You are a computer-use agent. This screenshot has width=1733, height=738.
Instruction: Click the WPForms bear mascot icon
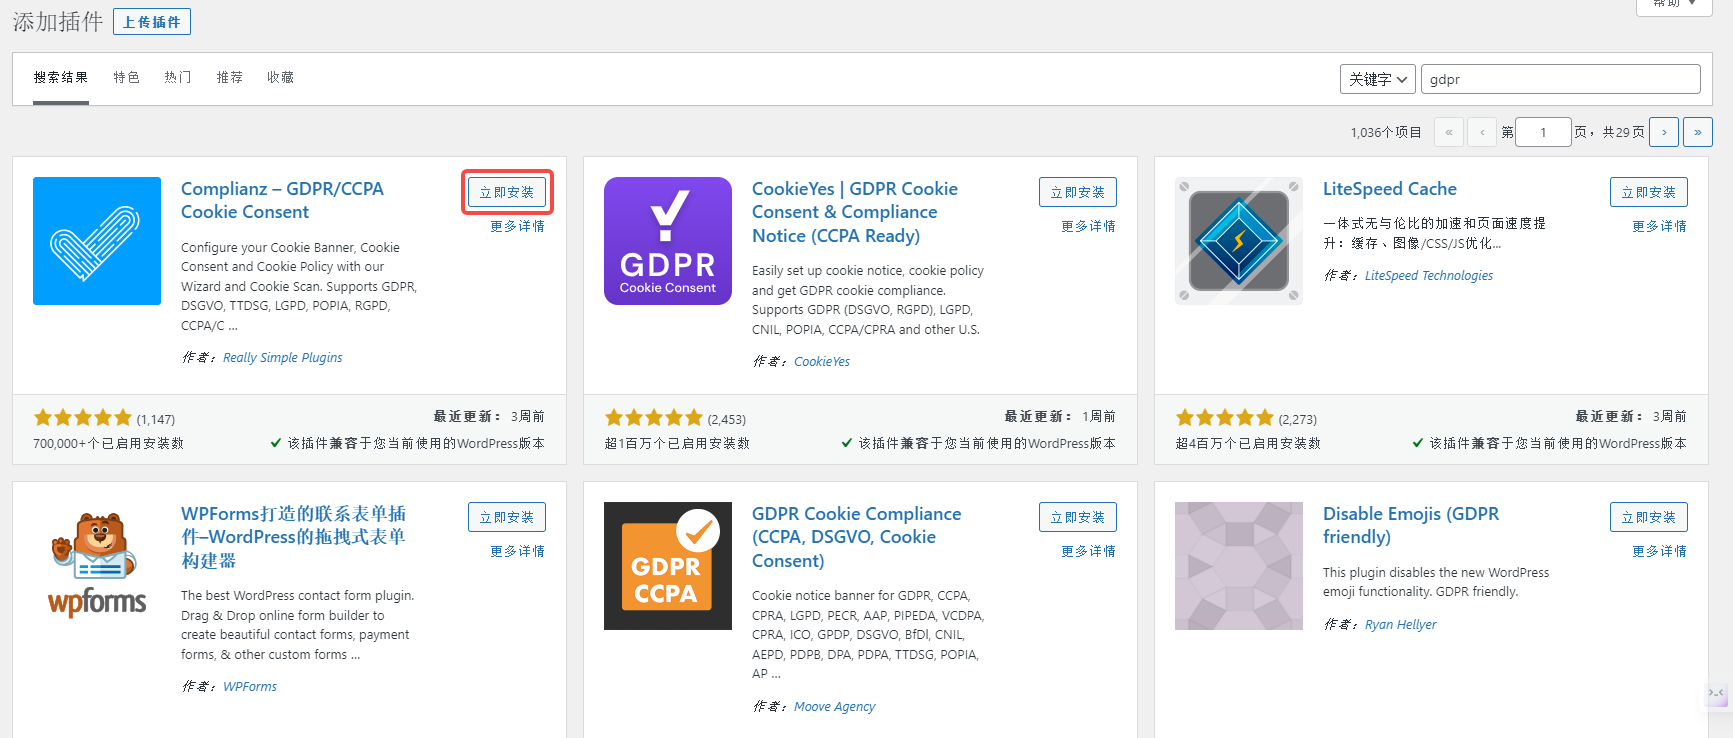pyautogui.click(x=97, y=566)
